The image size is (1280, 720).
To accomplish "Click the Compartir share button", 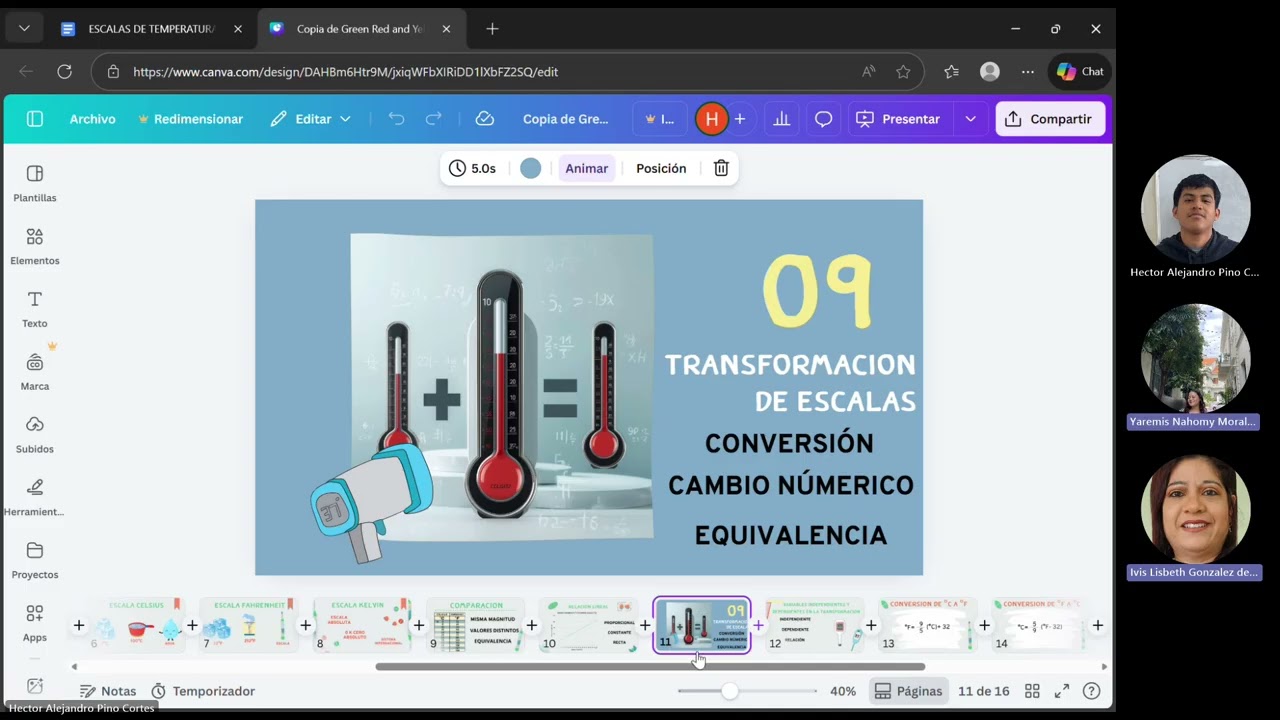I will pyautogui.click(x=1050, y=119).
